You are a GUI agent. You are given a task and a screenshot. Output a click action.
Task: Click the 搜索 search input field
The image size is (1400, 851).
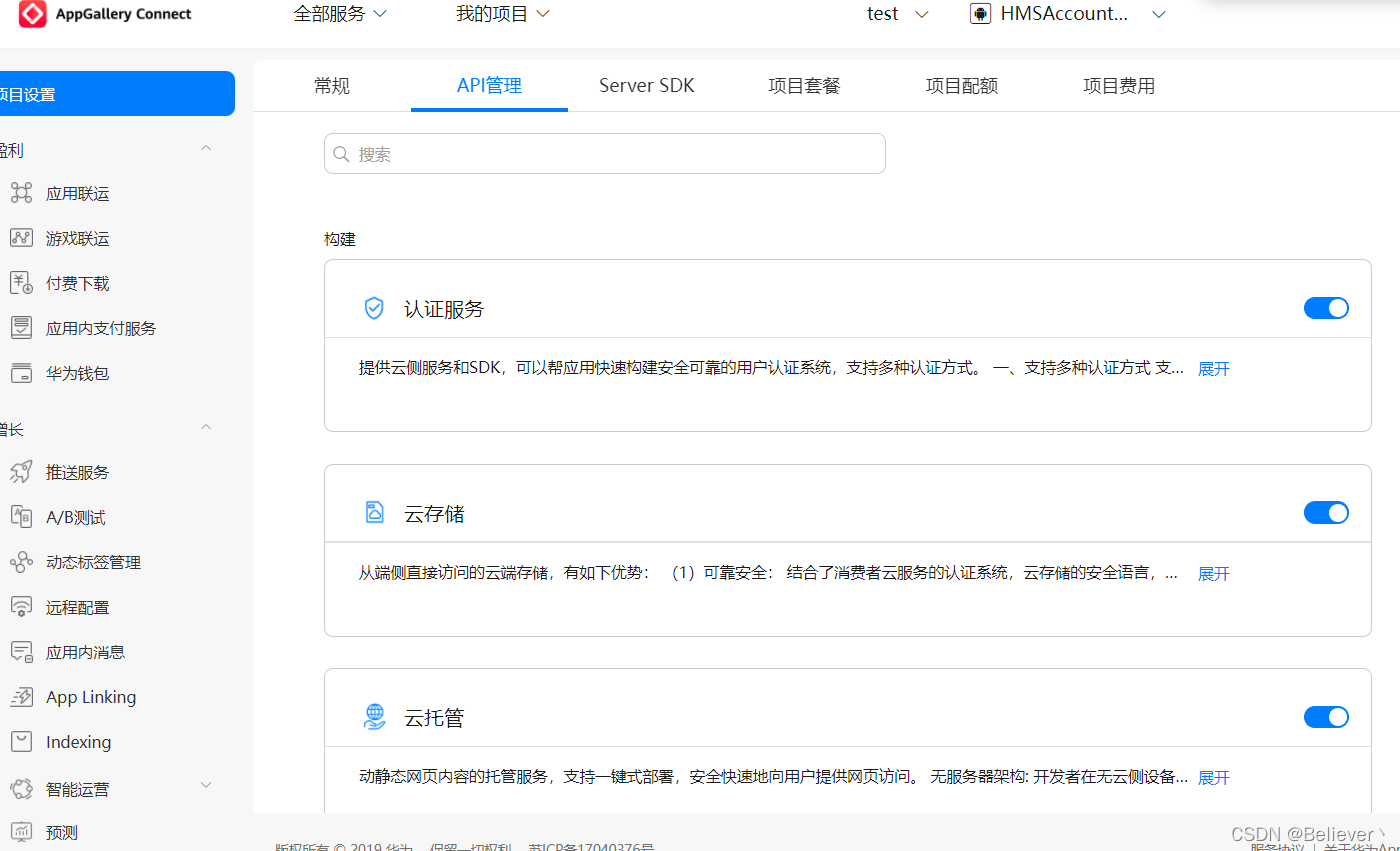(x=605, y=154)
